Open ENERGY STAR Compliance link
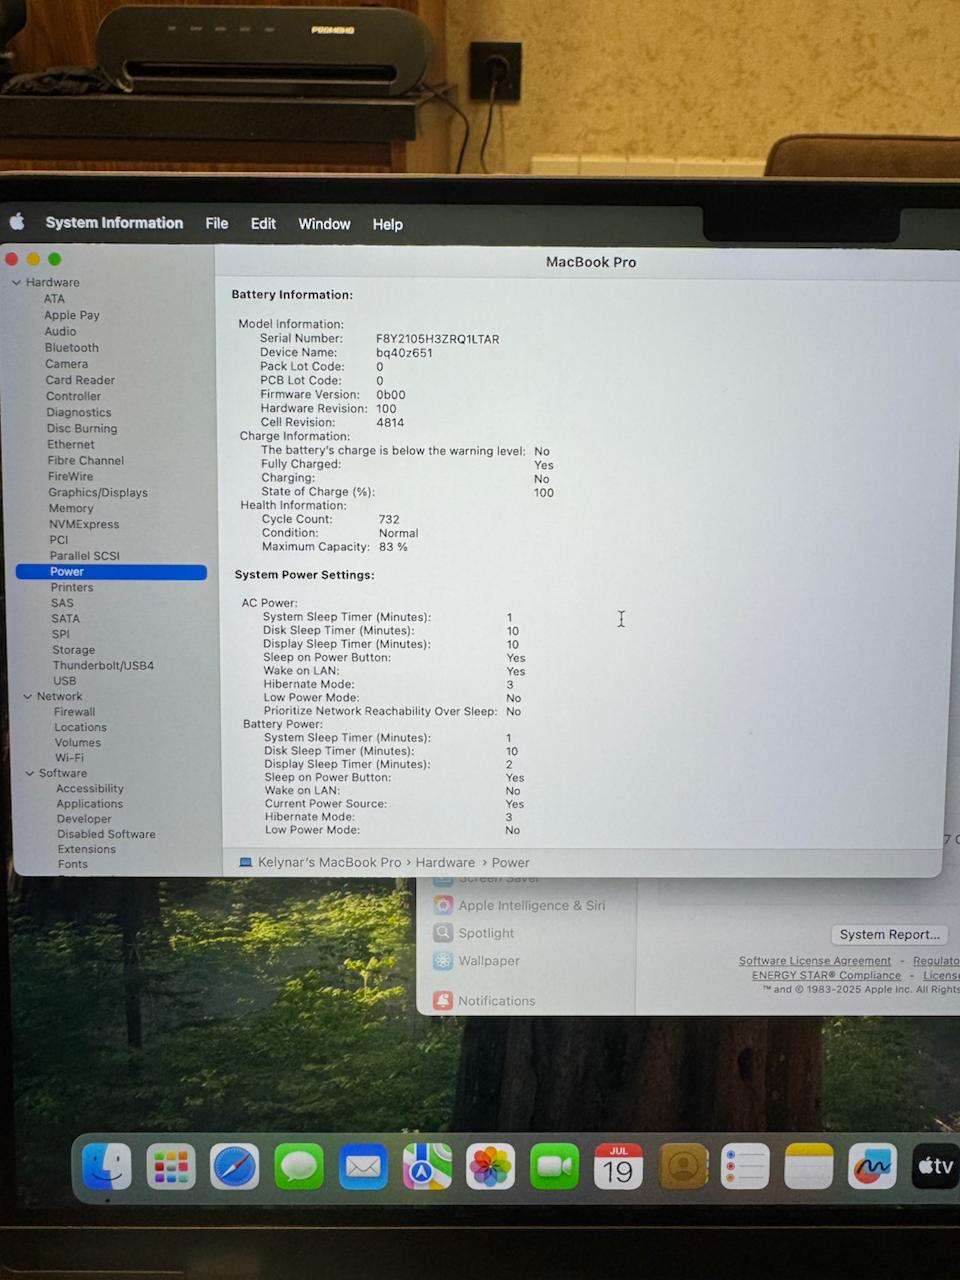The height and width of the screenshot is (1280, 960). coord(827,975)
